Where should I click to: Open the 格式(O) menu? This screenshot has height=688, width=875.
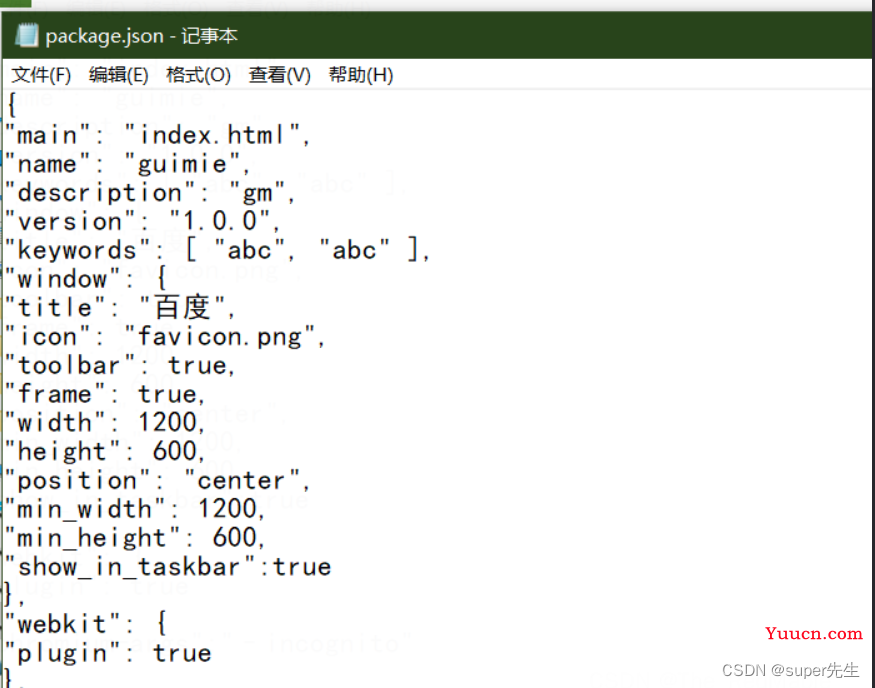[x=198, y=75]
